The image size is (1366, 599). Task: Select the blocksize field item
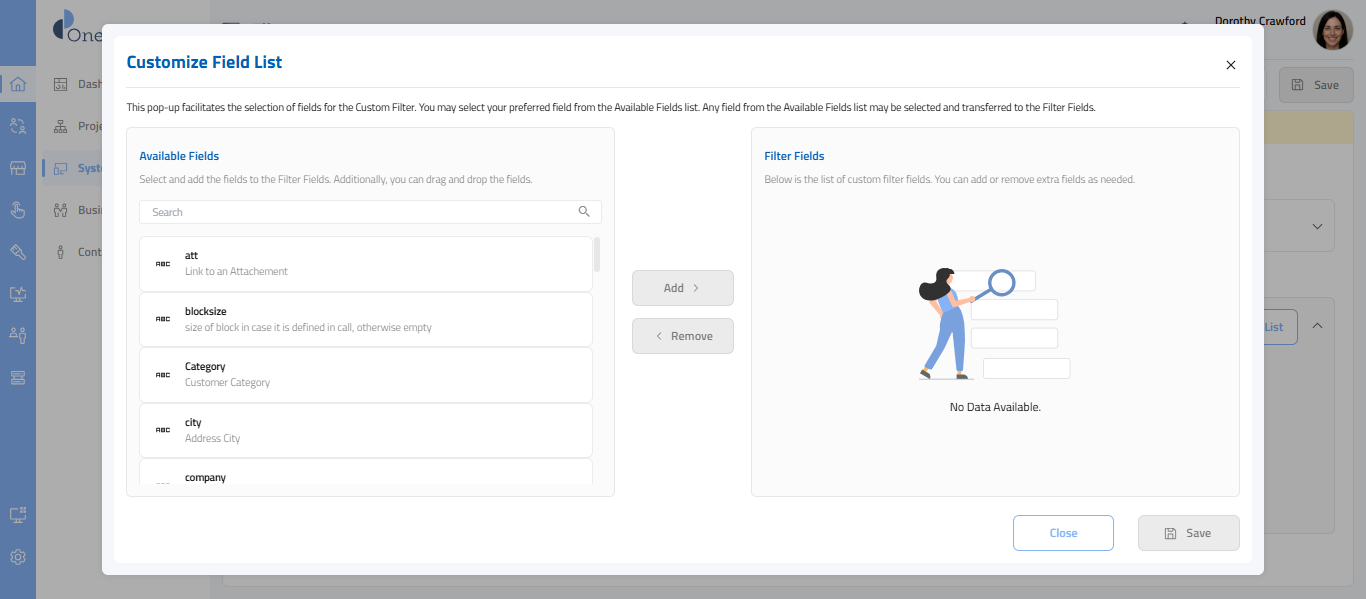365,319
